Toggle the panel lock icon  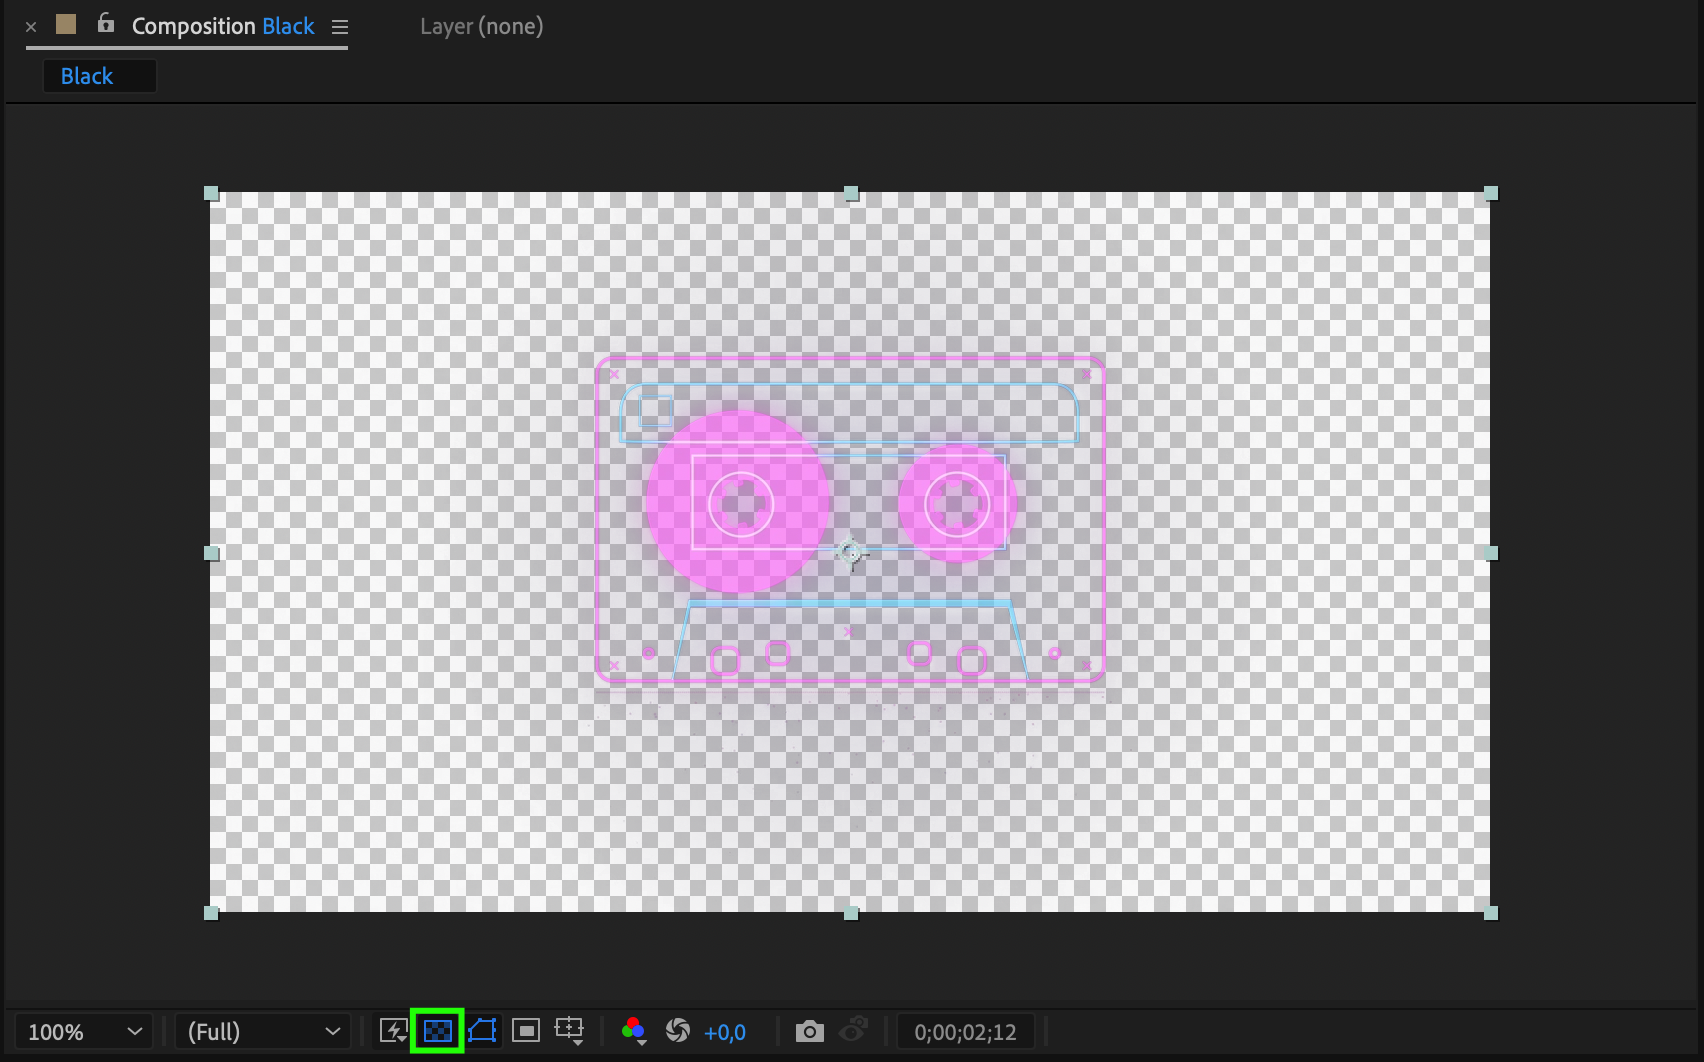pos(106,23)
